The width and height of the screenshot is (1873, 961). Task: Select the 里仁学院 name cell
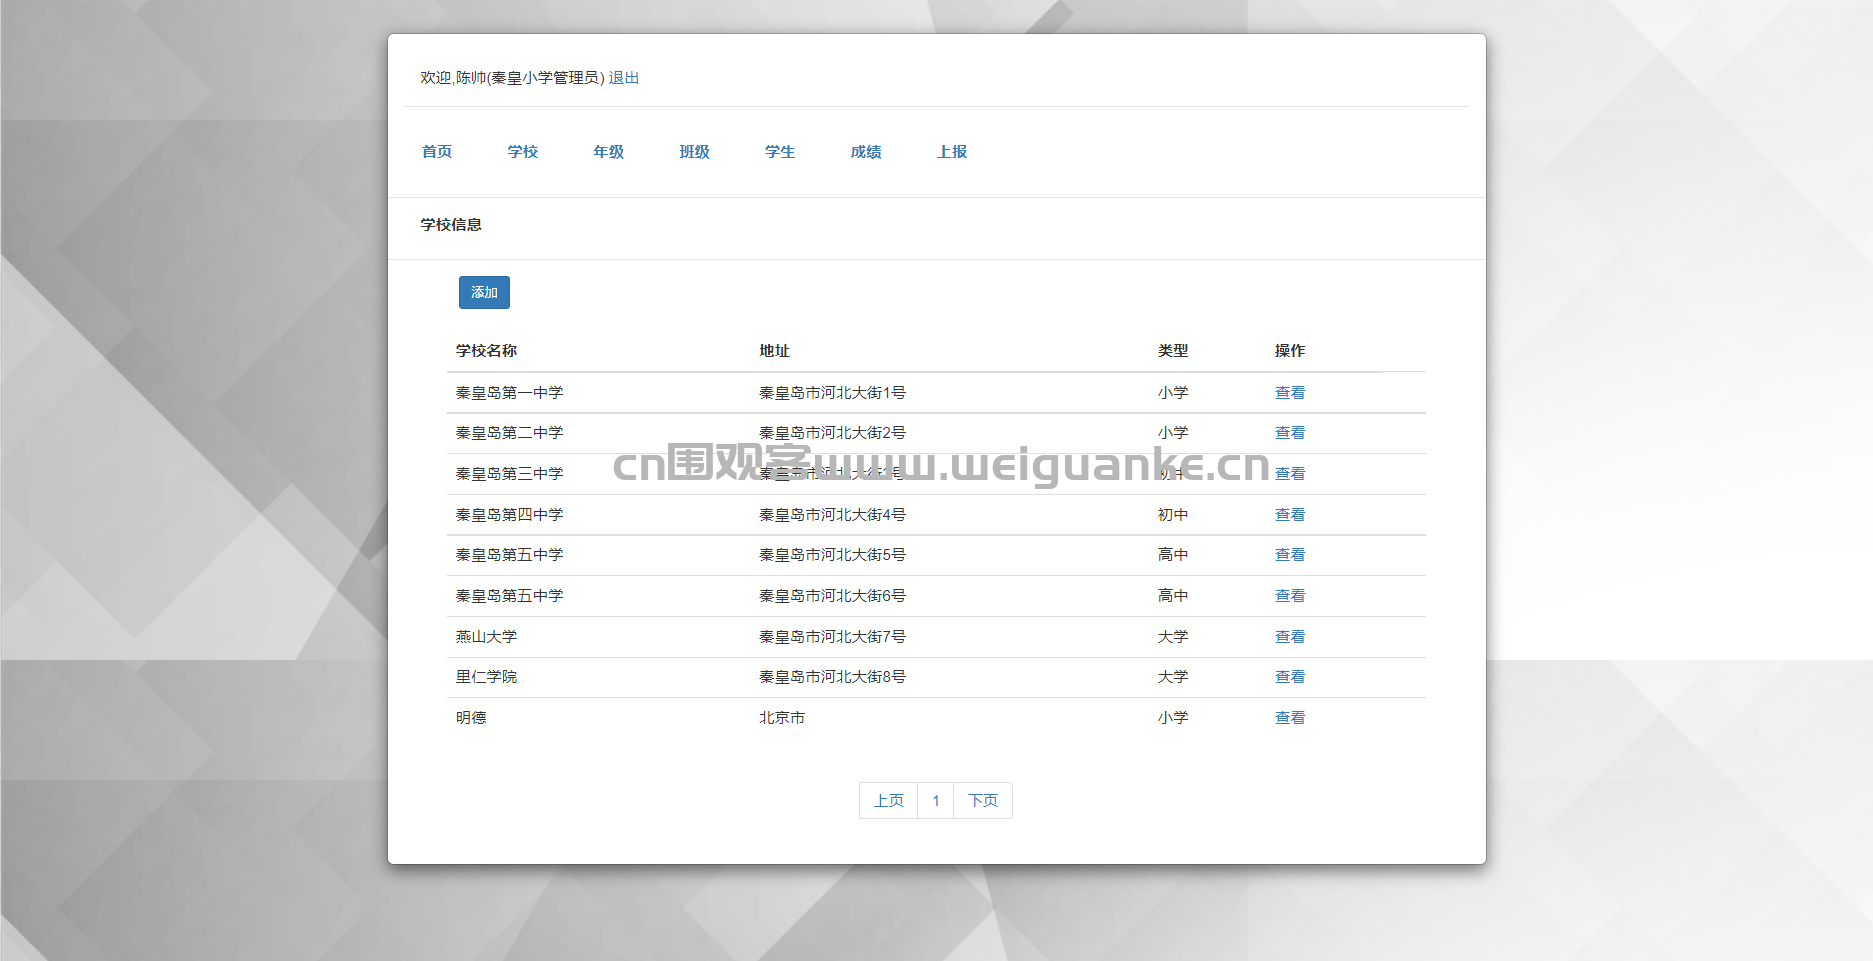486,677
